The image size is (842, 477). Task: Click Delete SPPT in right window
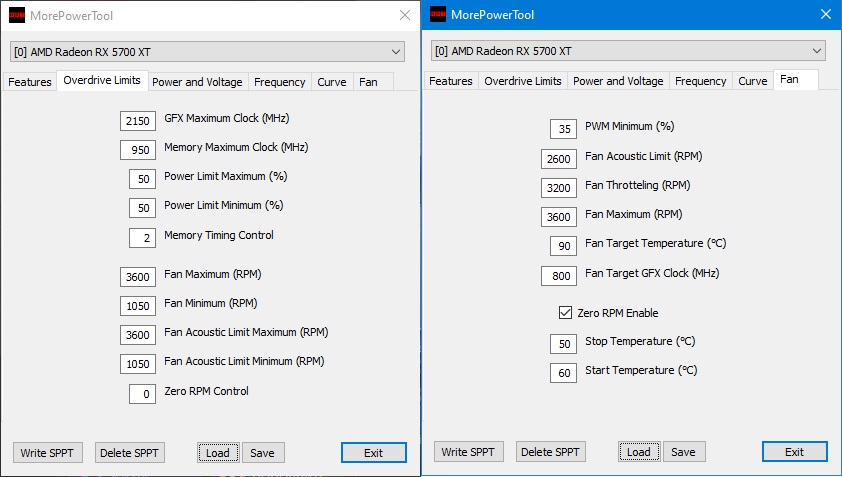(x=551, y=452)
